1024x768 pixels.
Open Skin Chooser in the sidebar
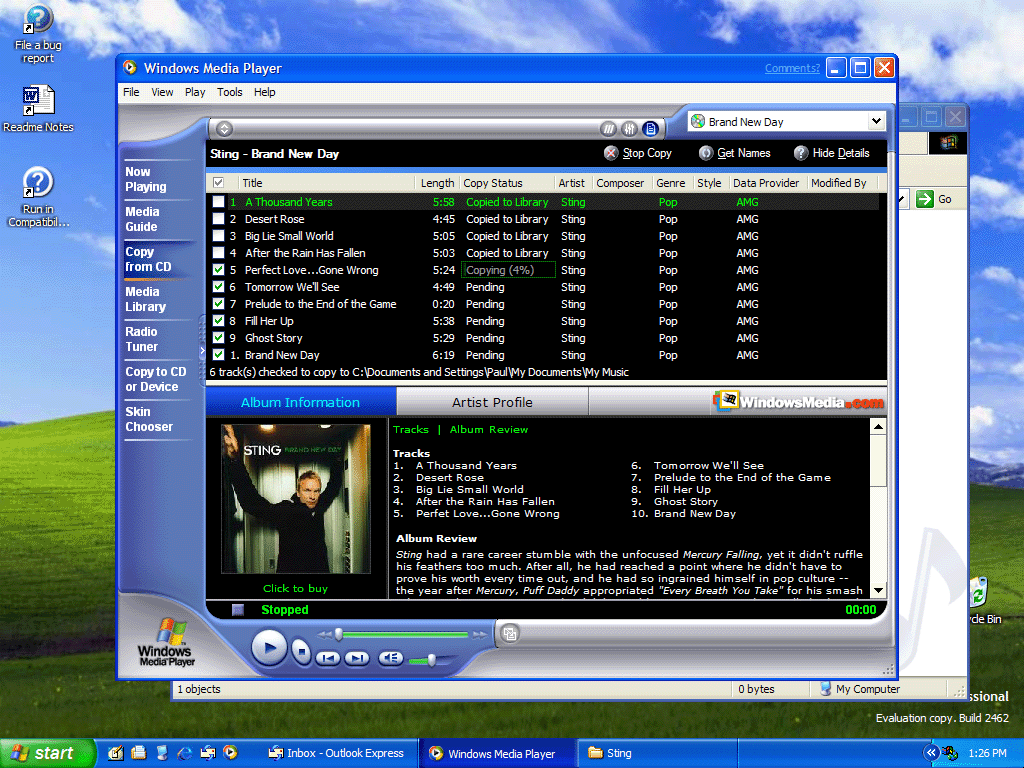[x=149, y=419]
